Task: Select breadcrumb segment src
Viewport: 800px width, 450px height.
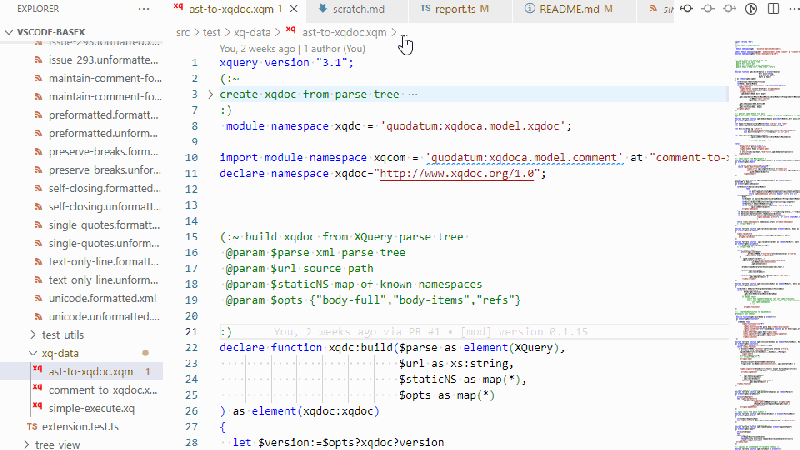Action: 183,32
